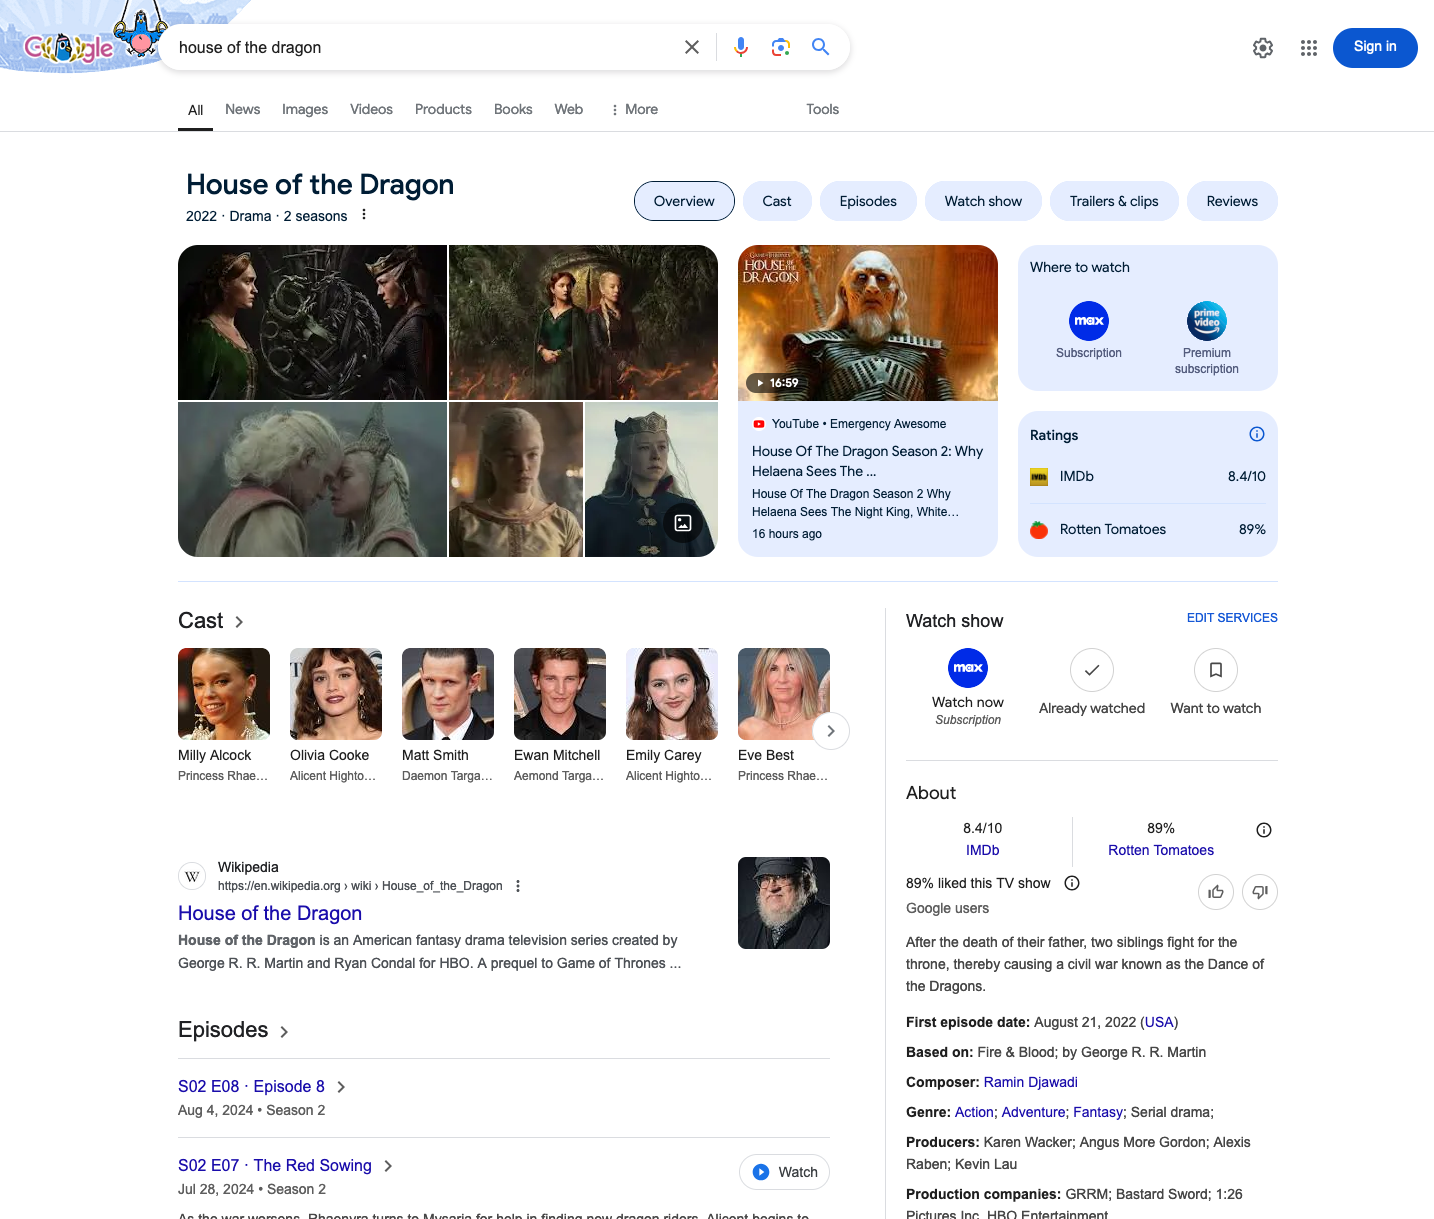Expand the Cast section chevron
This screenshot has width=1434, height=1219.
click(x=239, y=622)
